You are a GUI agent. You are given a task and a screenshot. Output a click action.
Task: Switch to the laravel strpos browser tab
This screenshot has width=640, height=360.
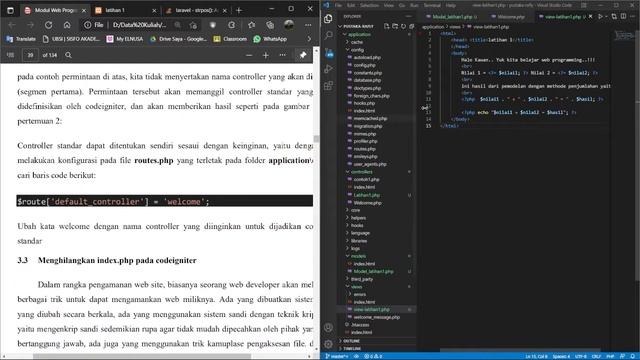click(x=197, y=10)
